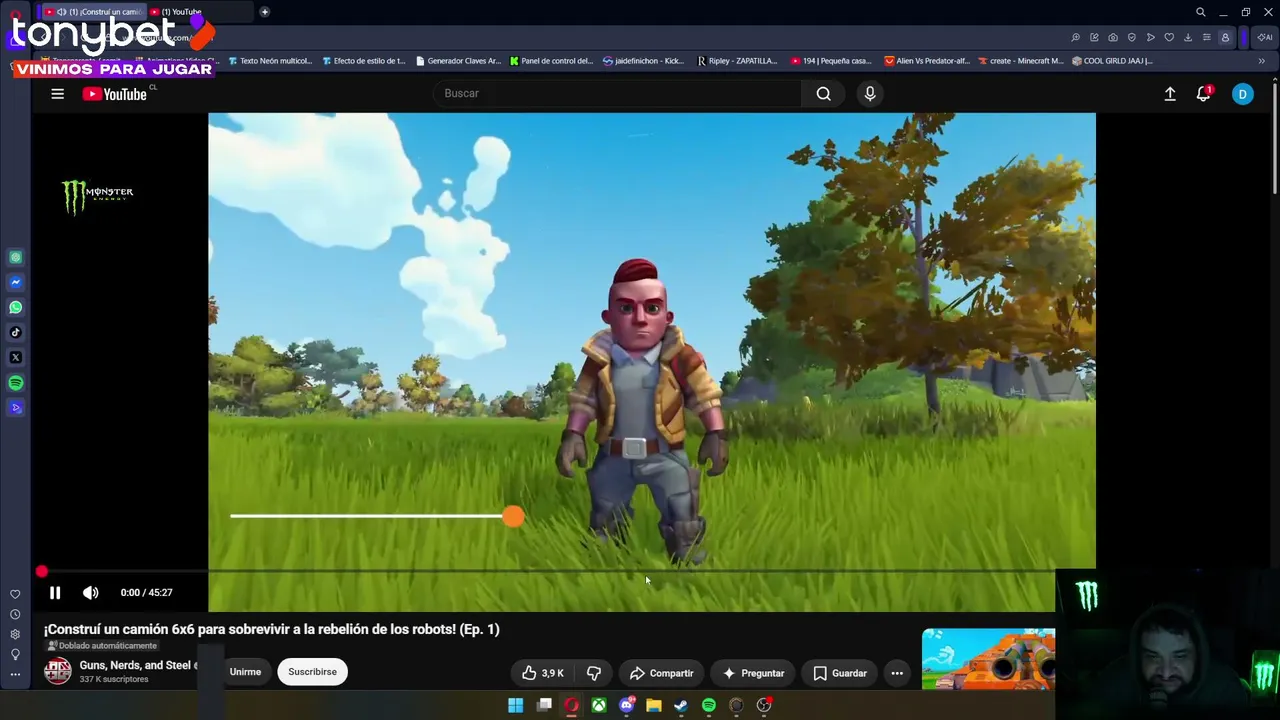Image resolution: width=1280 pixels, height=720 pixels.
Task: Open more actions three-dot menu
Action: pos(897,673)
